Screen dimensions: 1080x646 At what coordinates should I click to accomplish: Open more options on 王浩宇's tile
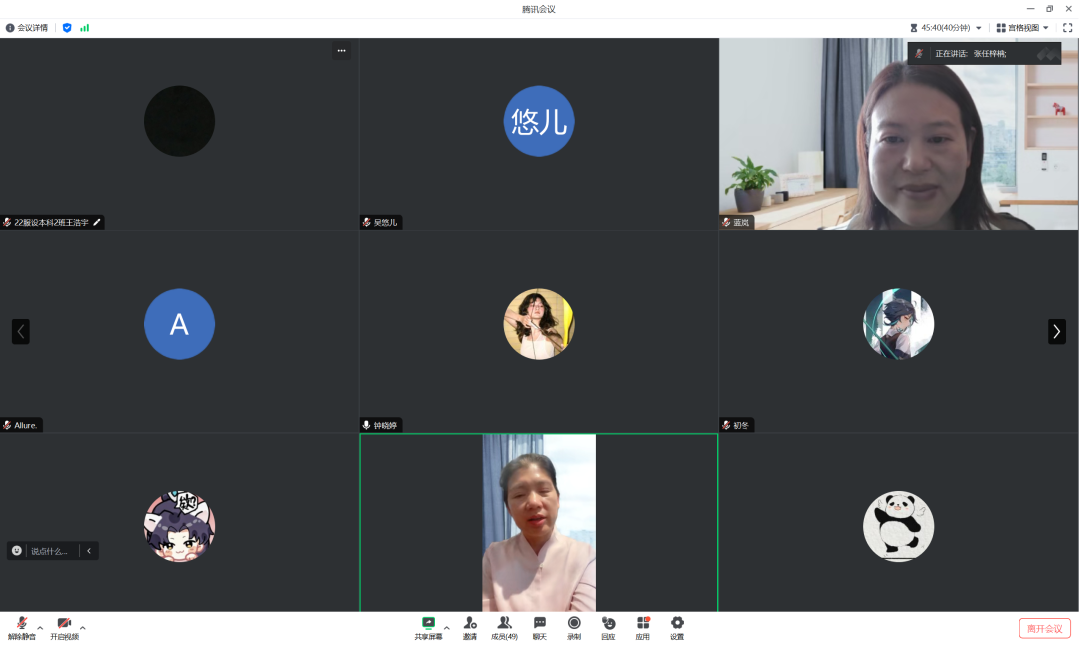[341, 51]
